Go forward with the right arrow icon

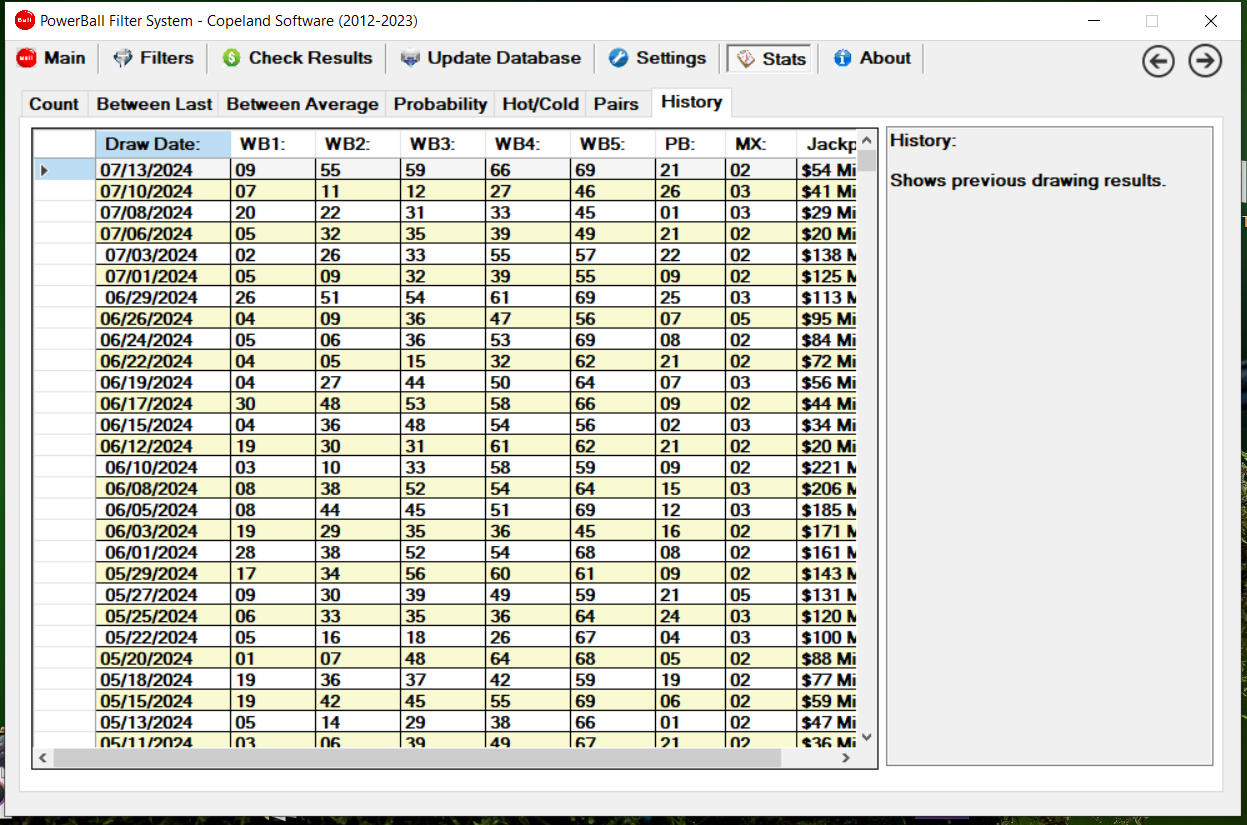click(1205, 61)
